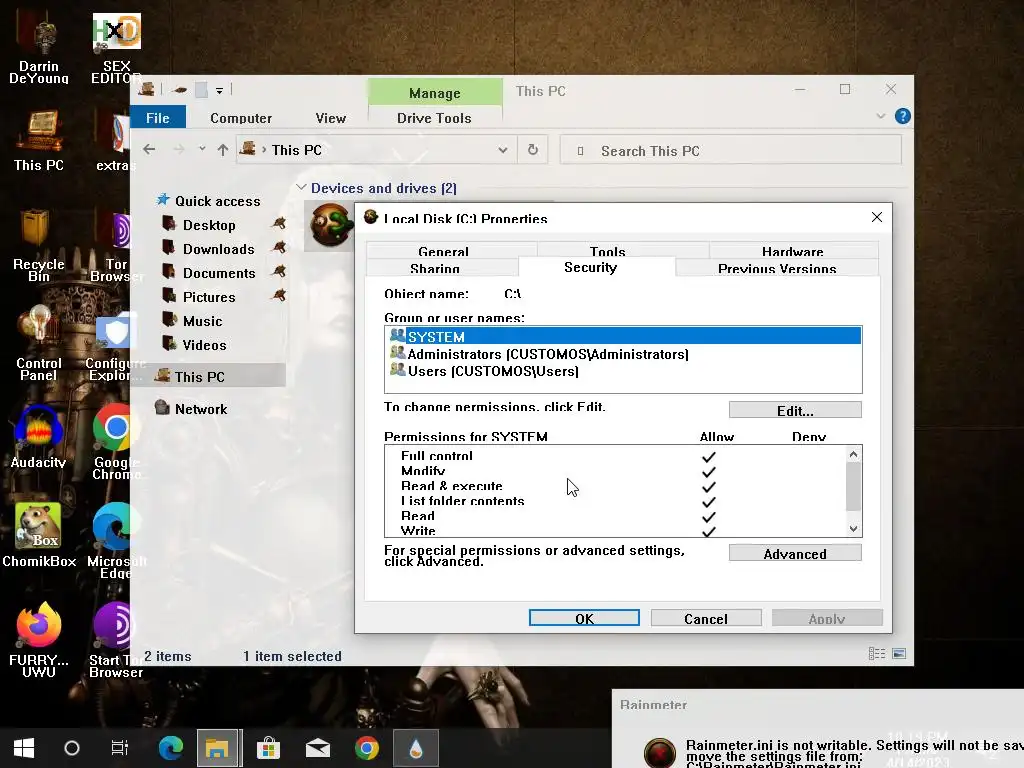Open the Quick Access Toolbar customize dropdown
This screenshot has height=768, width=1024.
[219, 91]
